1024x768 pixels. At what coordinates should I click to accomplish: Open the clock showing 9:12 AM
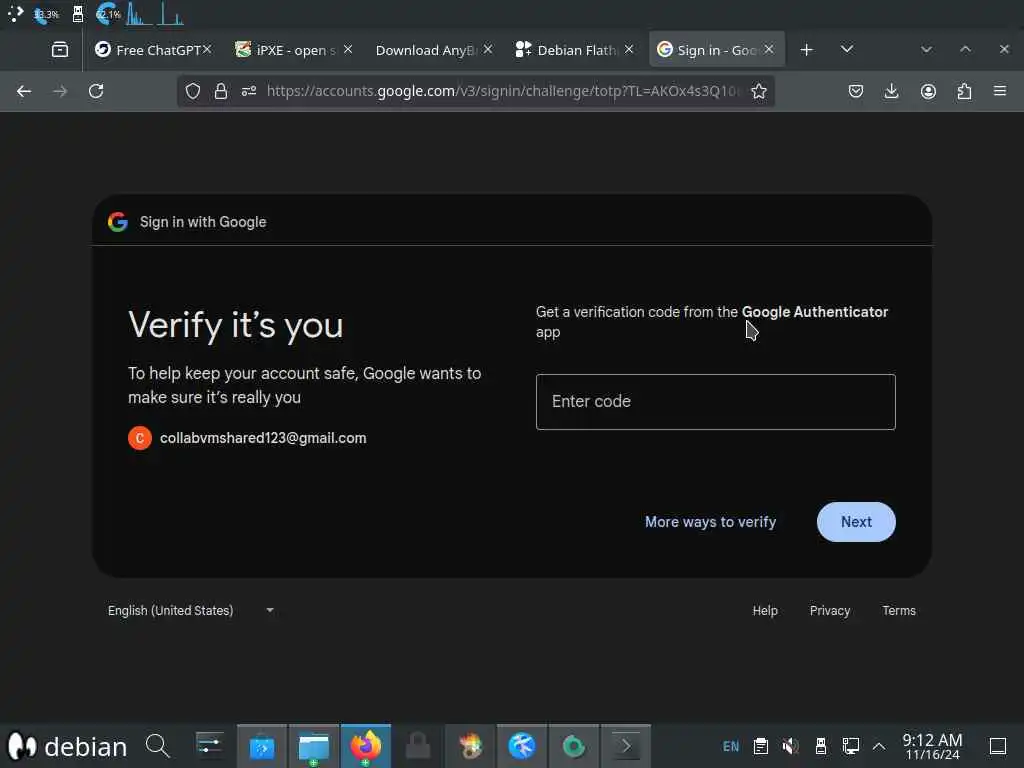(x=932, y=746)
